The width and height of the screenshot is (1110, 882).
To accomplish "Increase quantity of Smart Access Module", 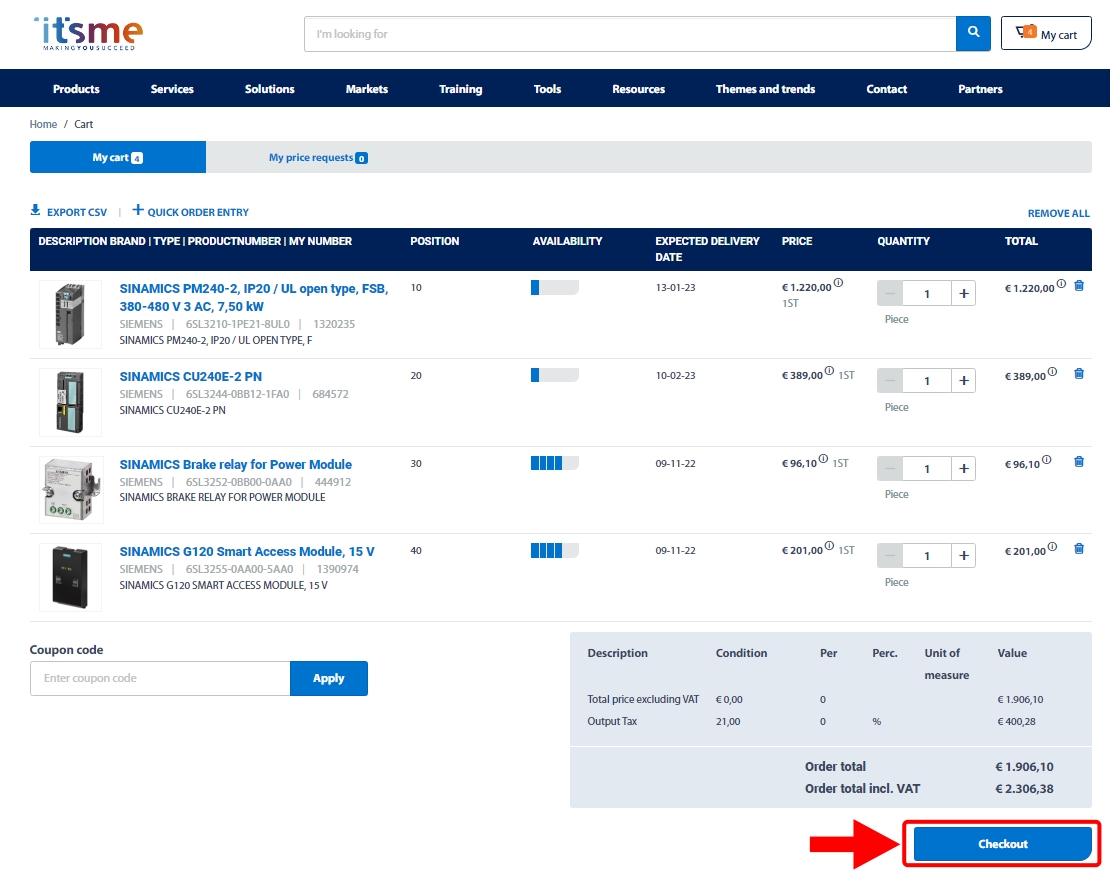I will tap(963, 556).
